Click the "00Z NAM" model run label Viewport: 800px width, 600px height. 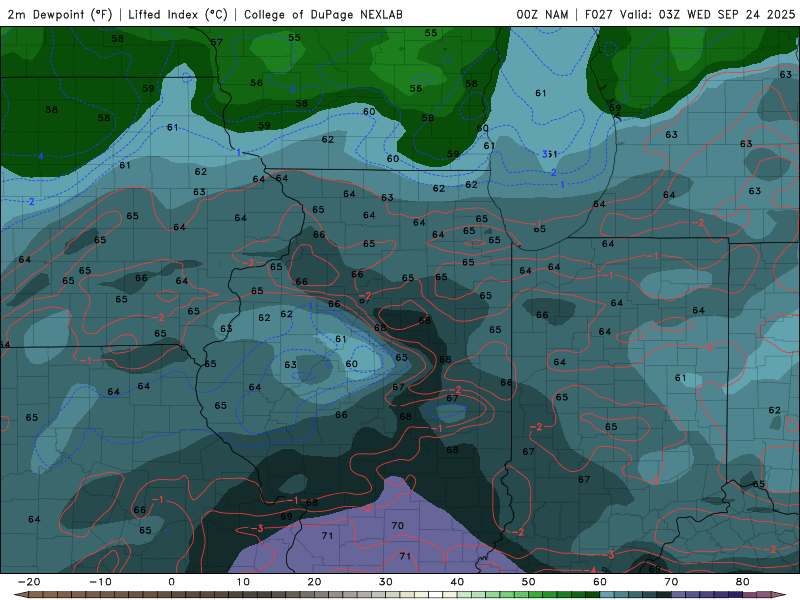(542, 14)
